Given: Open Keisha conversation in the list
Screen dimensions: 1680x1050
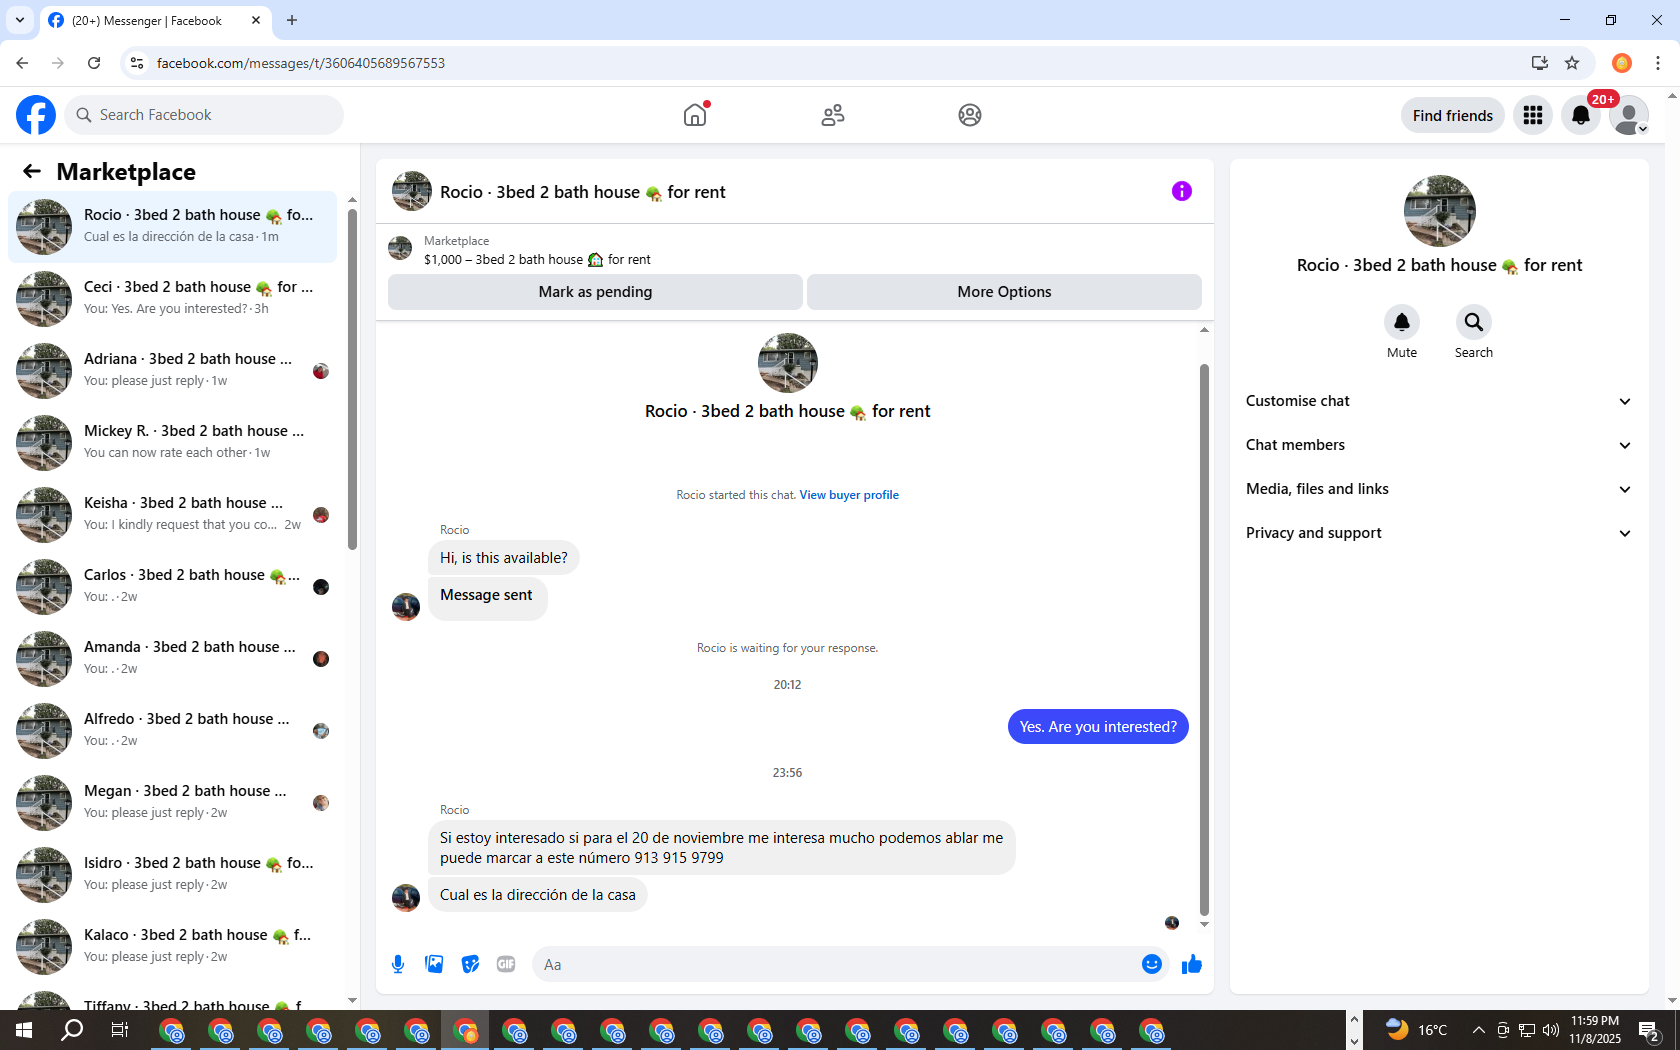Looking at the screenshot, I should tap(172, 515).
